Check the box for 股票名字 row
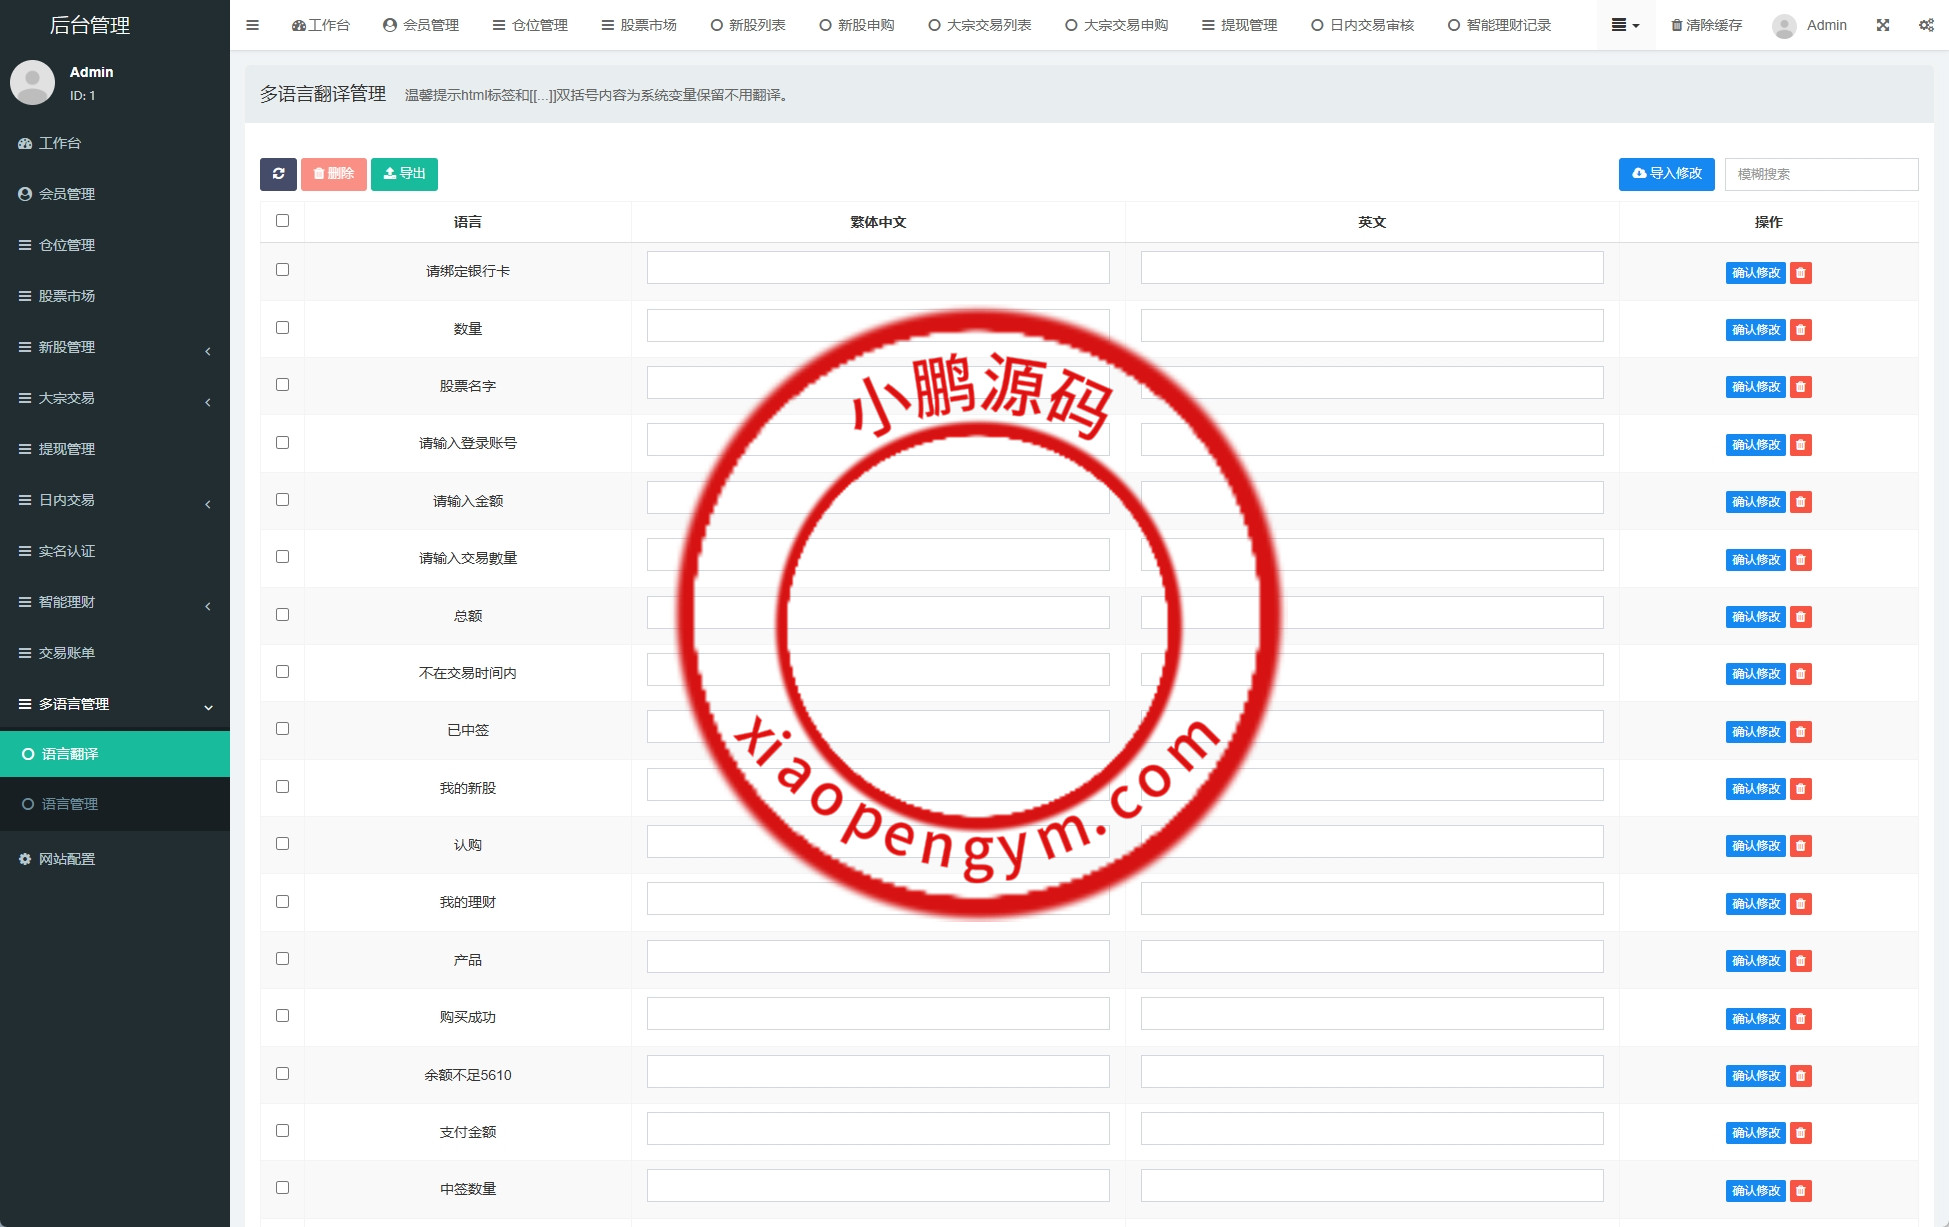Image resolution: width=1949 pixels, height=1227 pixels. [x=282, y=384]
